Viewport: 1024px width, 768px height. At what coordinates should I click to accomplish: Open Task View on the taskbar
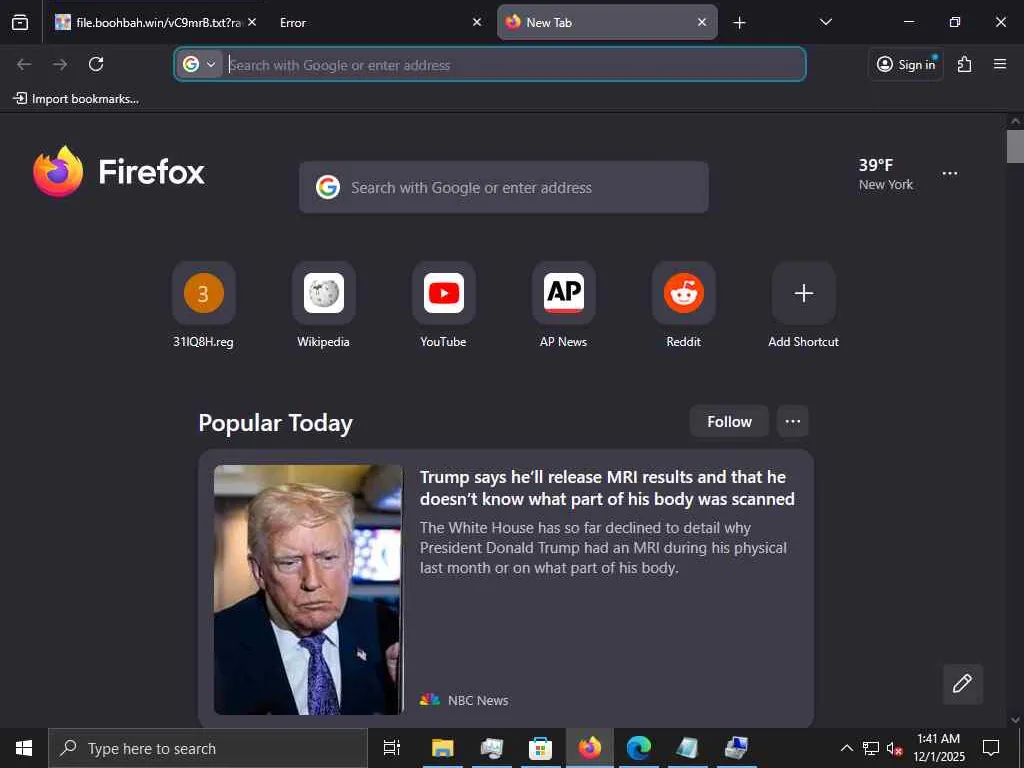pos(392,748)
